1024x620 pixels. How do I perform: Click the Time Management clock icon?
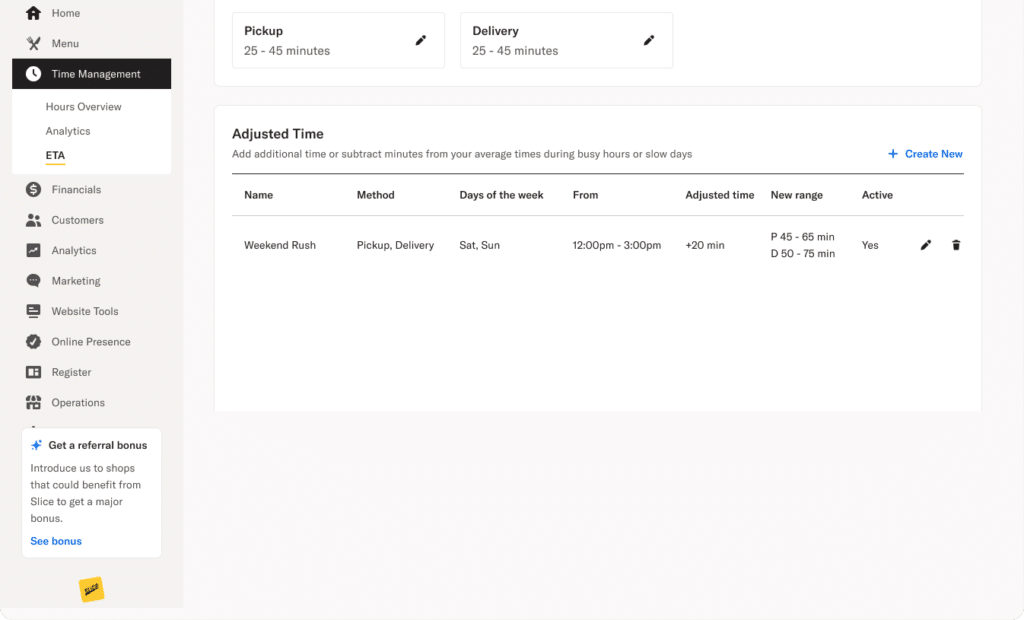[33, 74]
